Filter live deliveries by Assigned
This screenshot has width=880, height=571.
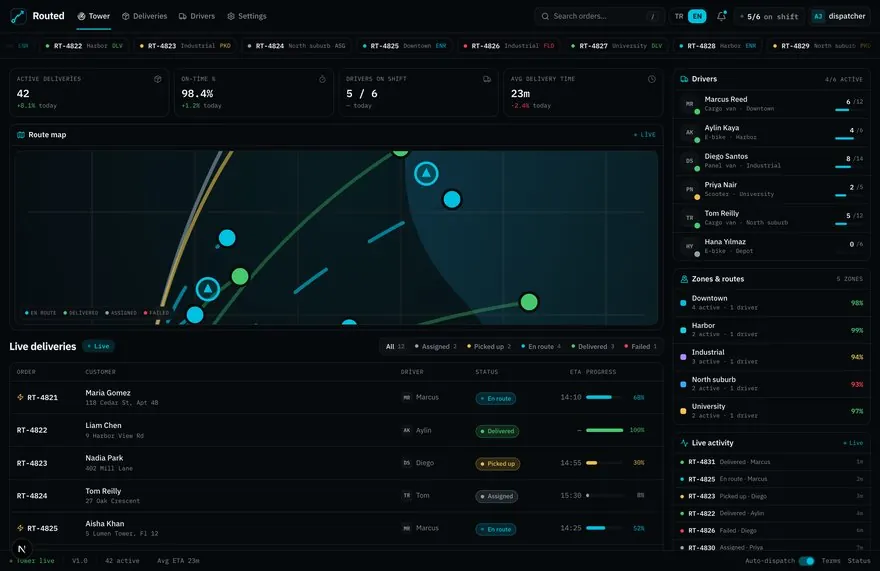436,346
